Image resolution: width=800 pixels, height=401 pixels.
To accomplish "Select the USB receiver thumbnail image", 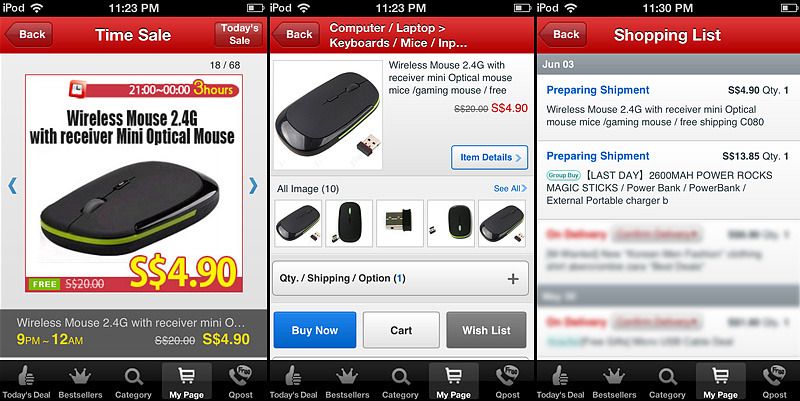I will pos(399,223).
